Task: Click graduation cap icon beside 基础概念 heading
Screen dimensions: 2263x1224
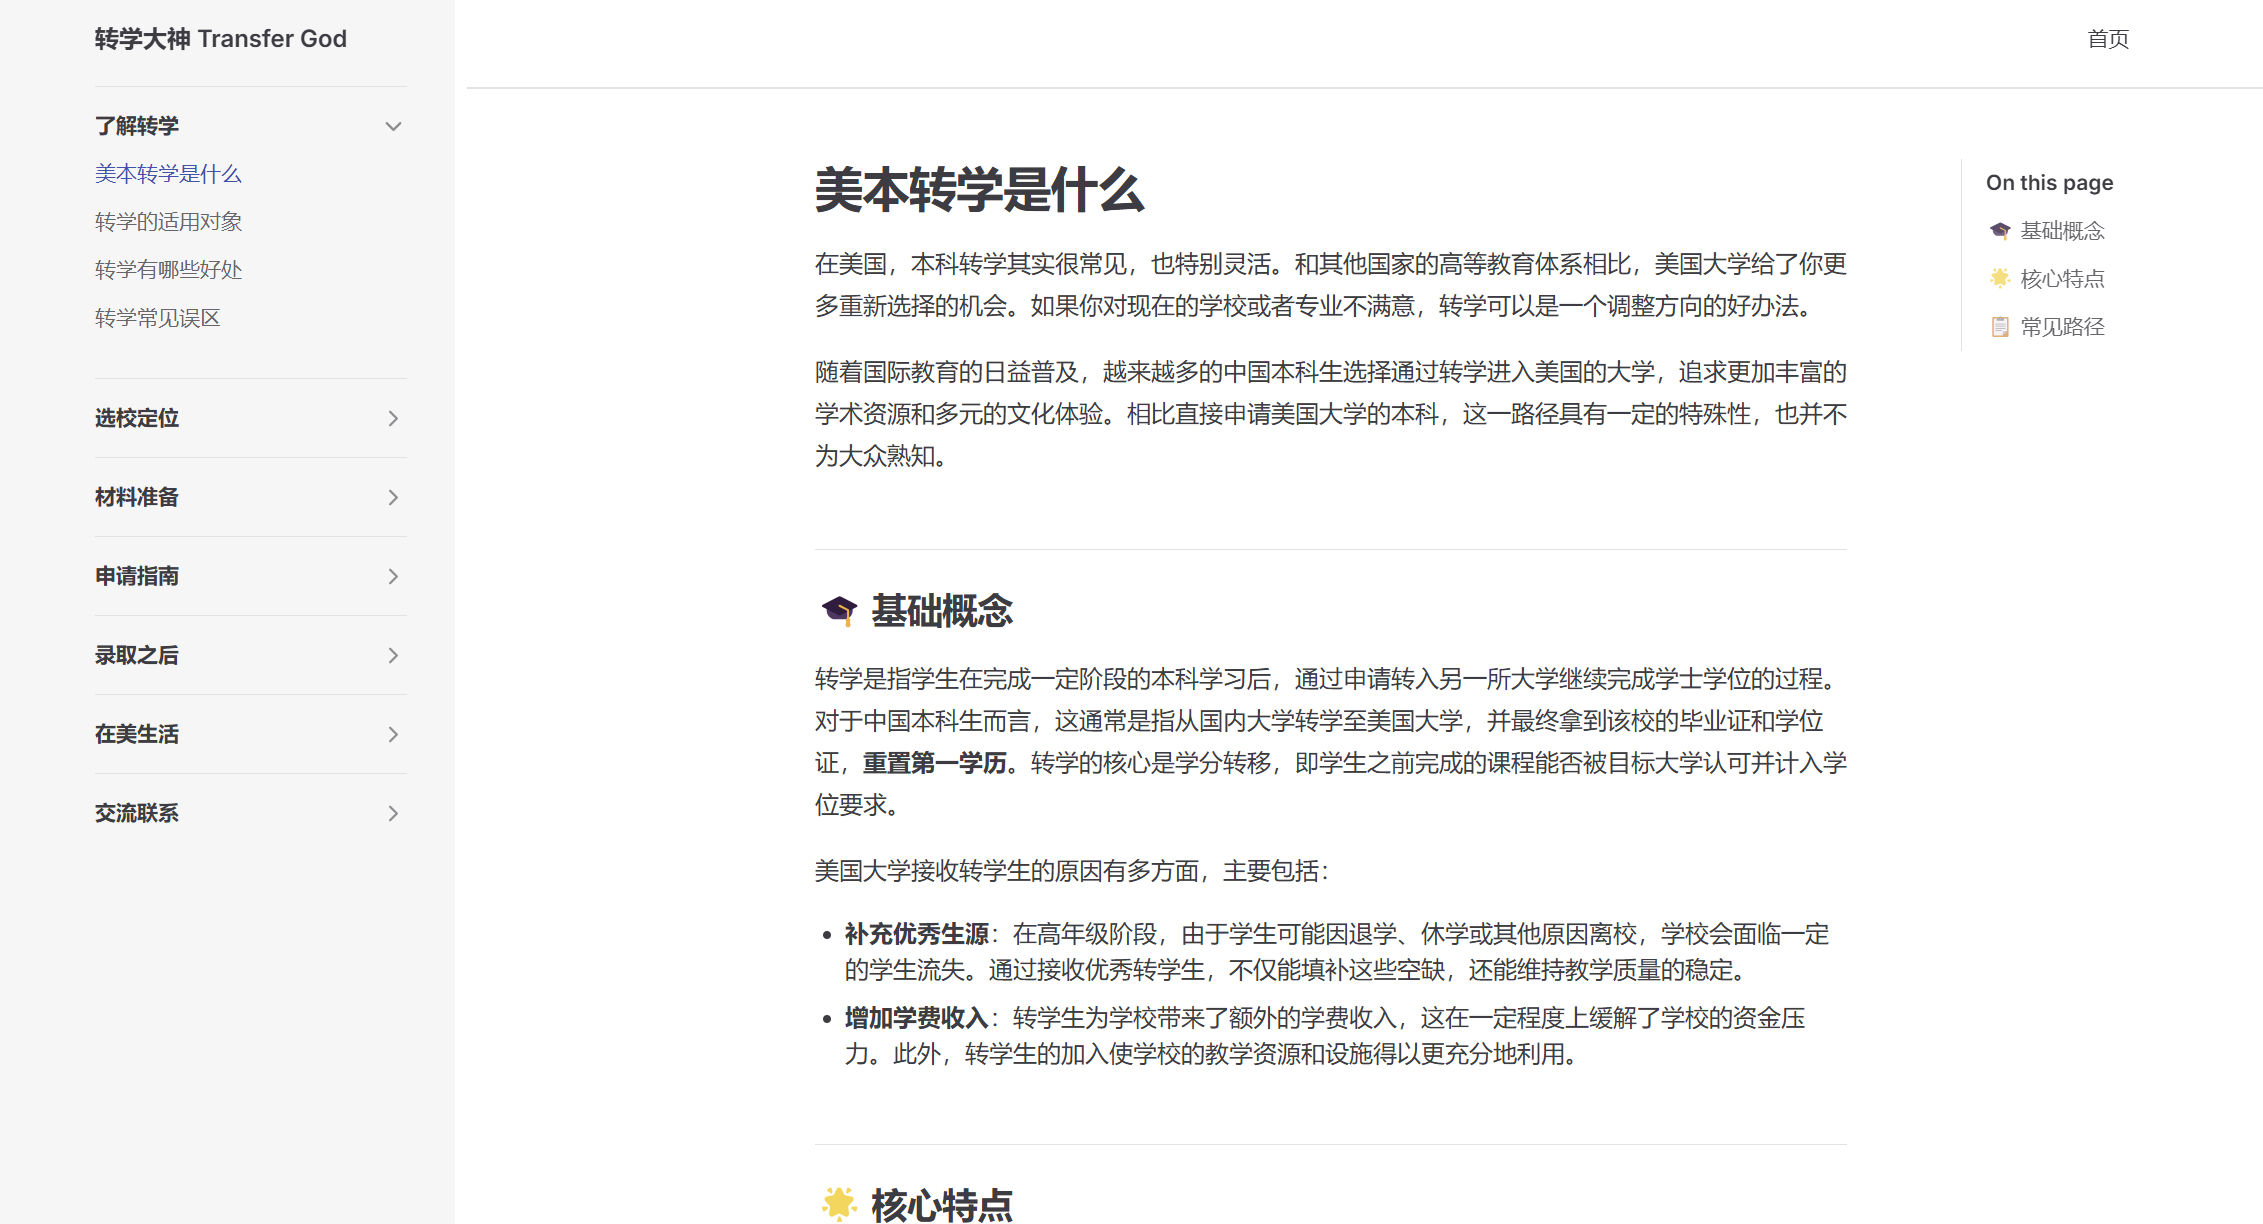Action: click(x=838, y=609)
